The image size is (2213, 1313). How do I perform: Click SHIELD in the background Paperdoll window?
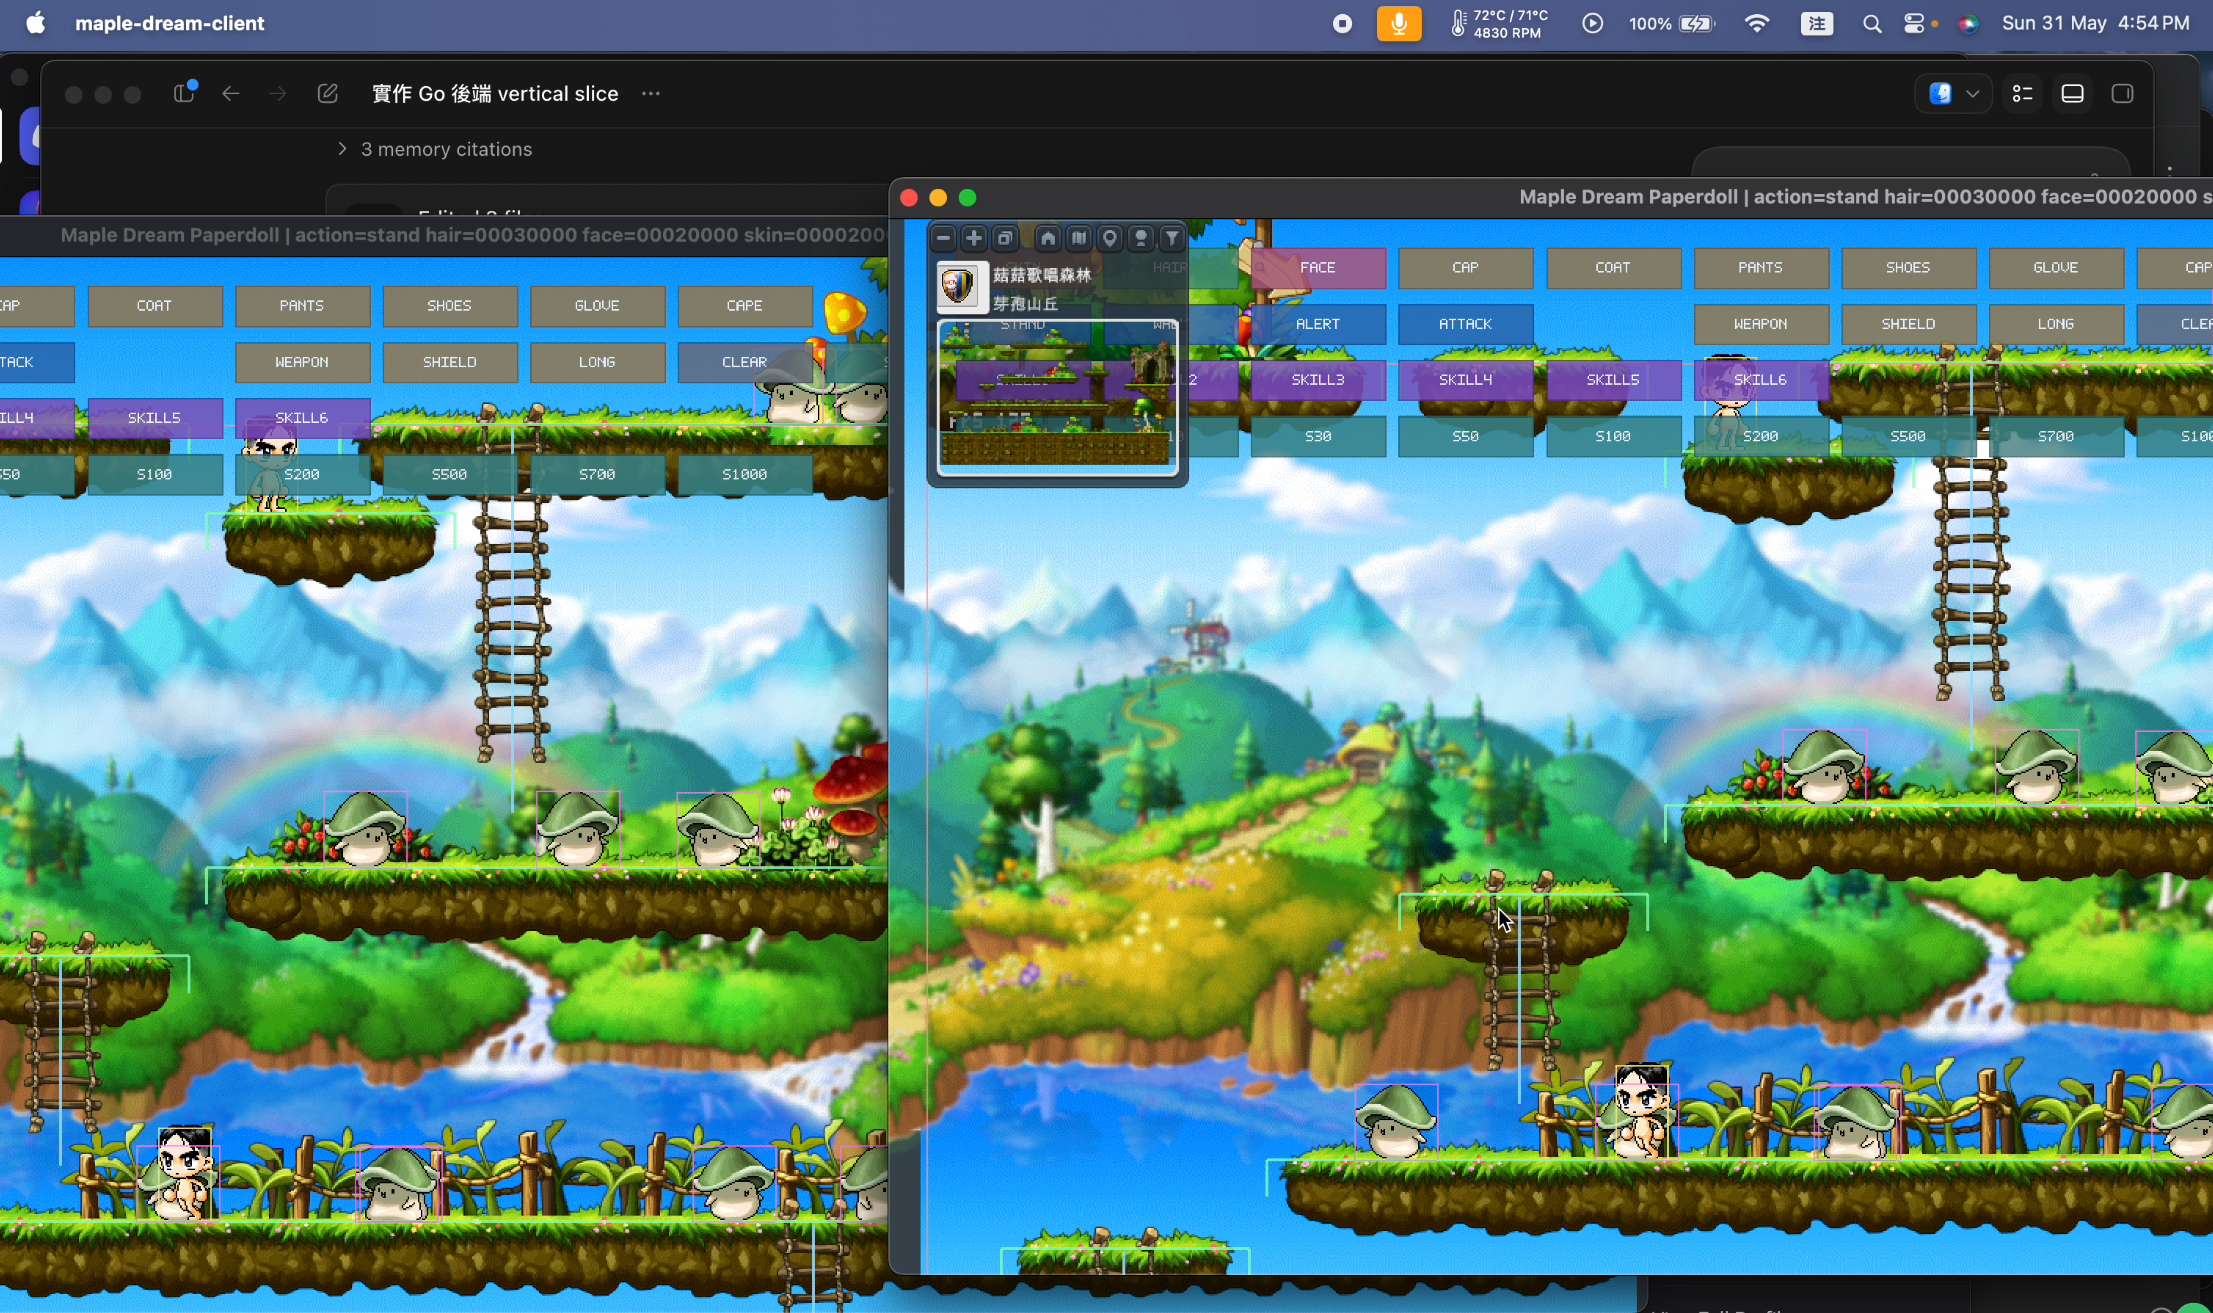coord(450,362)
